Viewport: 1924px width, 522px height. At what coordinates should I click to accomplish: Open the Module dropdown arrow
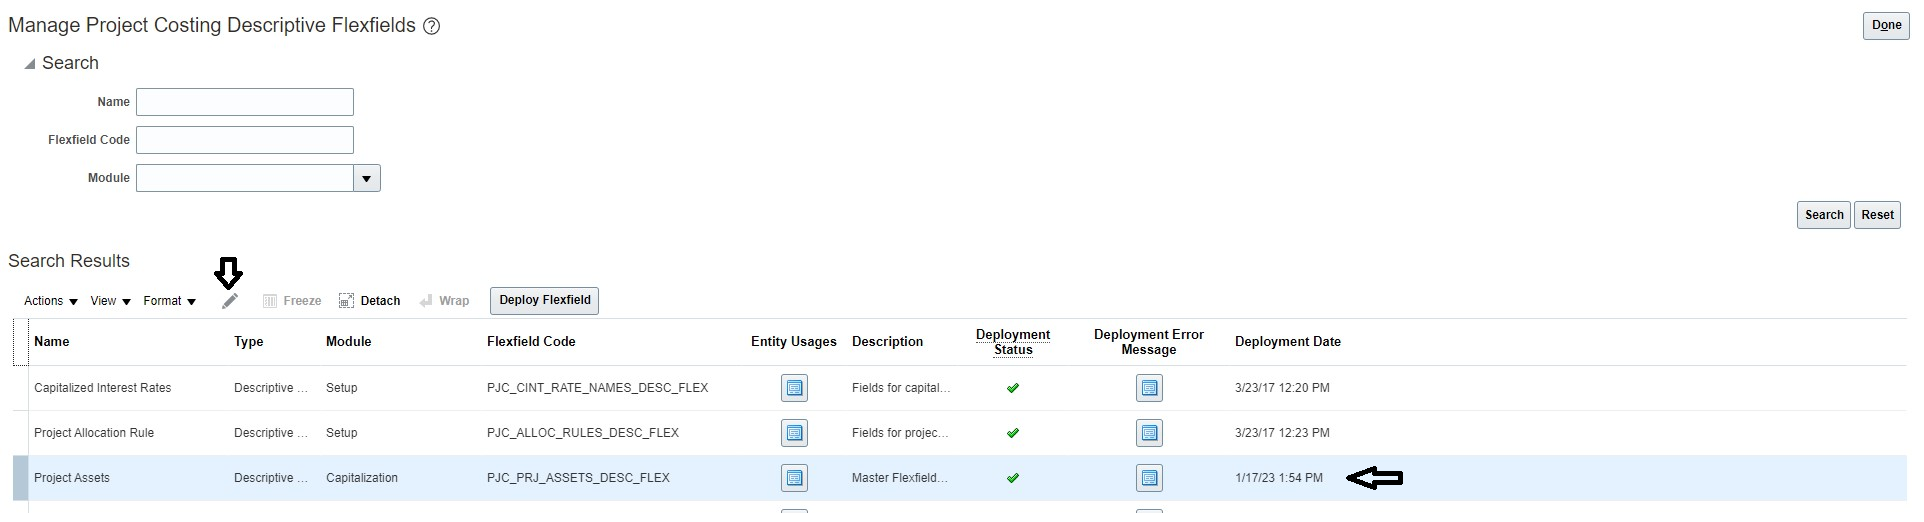tap(367, 179)
